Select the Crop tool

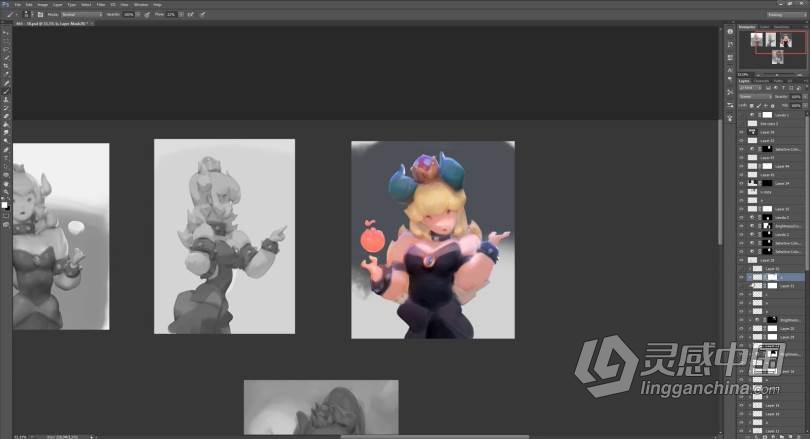(x=6, y=65)
